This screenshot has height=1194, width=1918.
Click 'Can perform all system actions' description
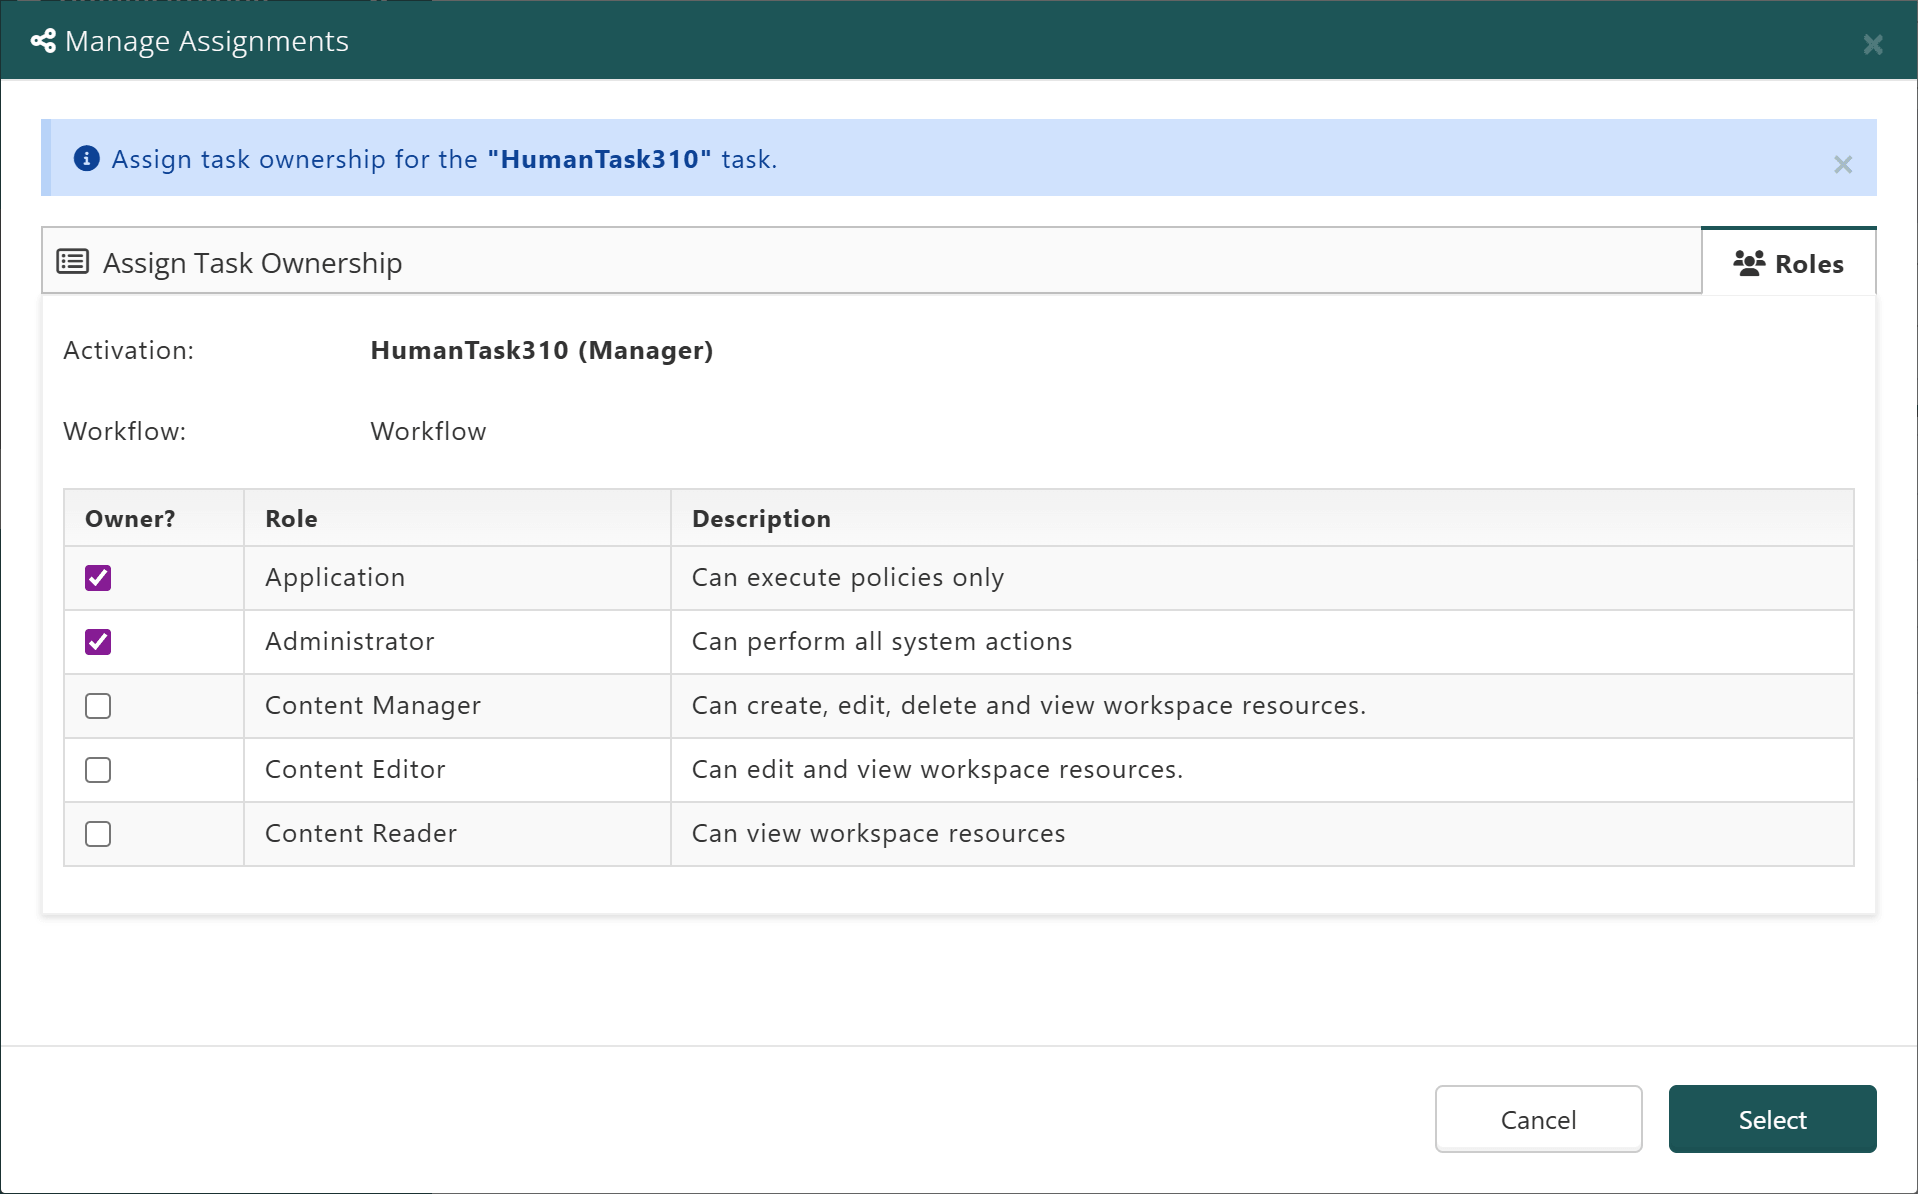882,641
